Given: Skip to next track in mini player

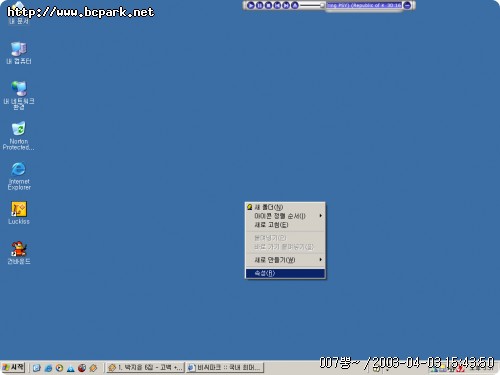Looking at the screenshot, I should [286, 5].
